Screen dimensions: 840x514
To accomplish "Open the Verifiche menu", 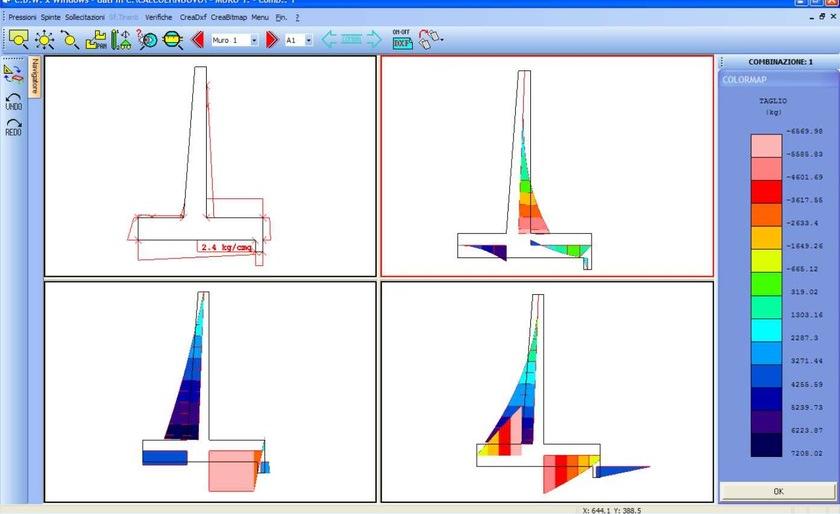I will point(158,18).
